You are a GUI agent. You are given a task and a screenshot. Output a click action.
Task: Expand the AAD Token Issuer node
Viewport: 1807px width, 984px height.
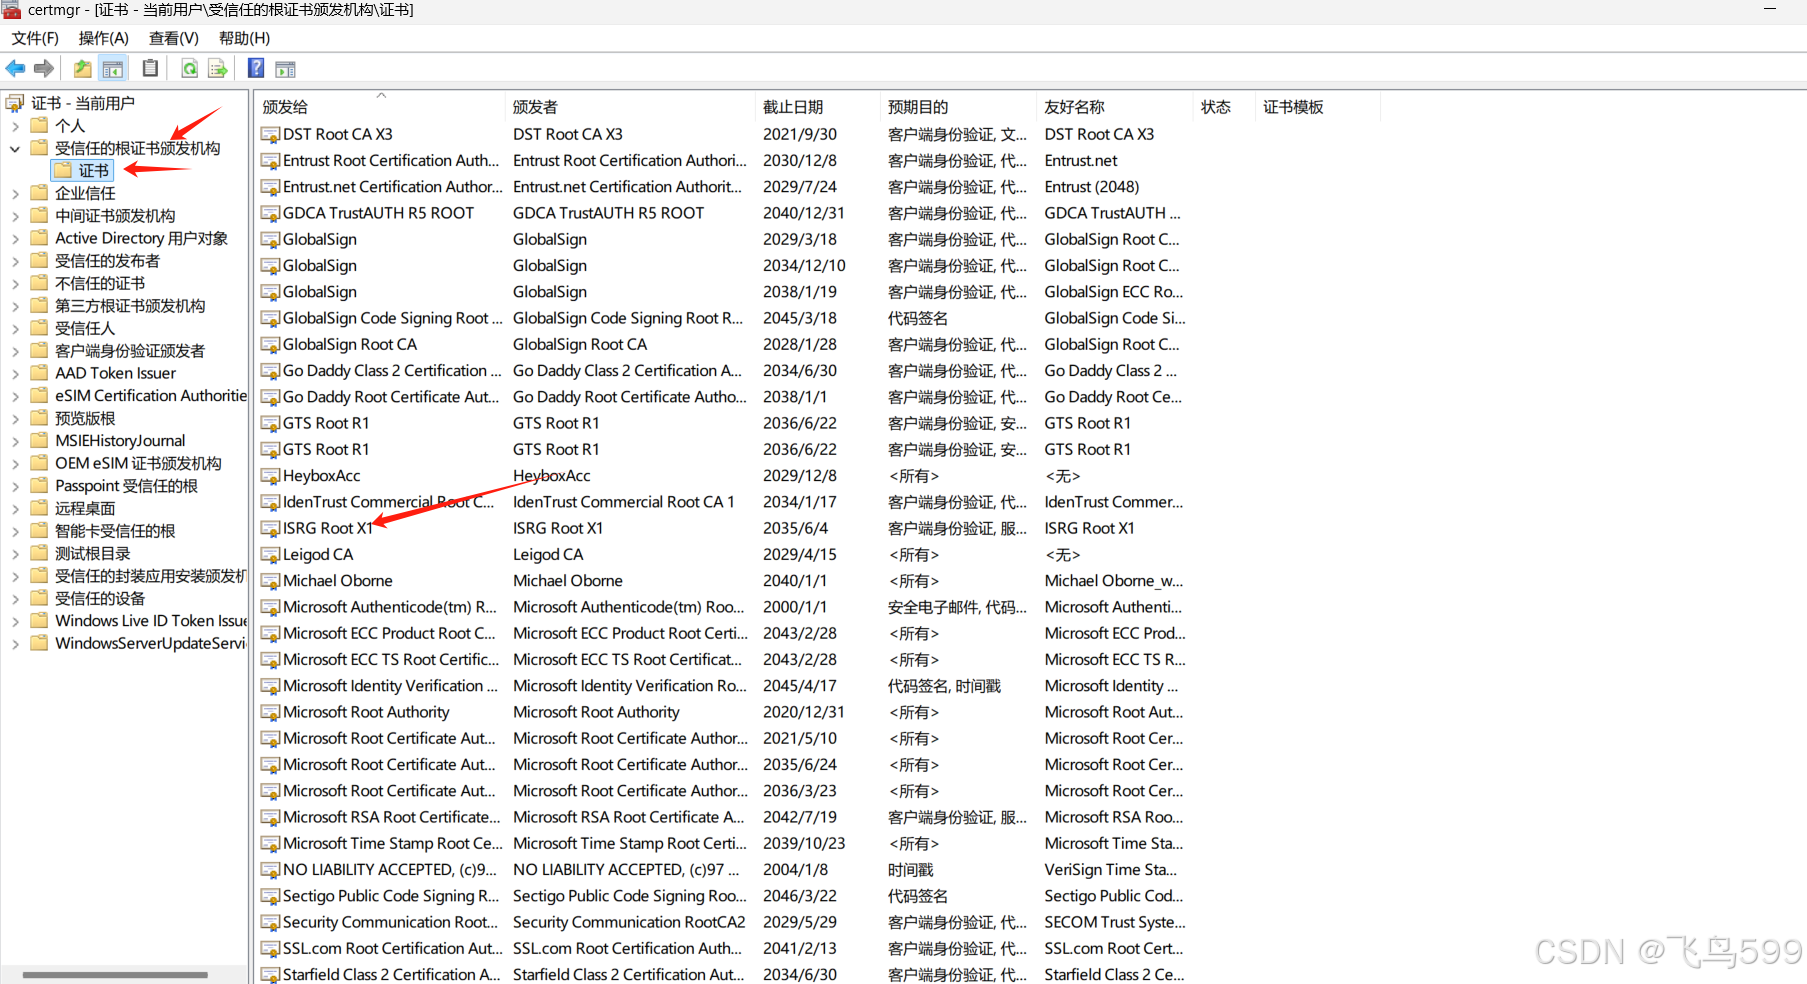pyautogui.click(x=15, y=374)
